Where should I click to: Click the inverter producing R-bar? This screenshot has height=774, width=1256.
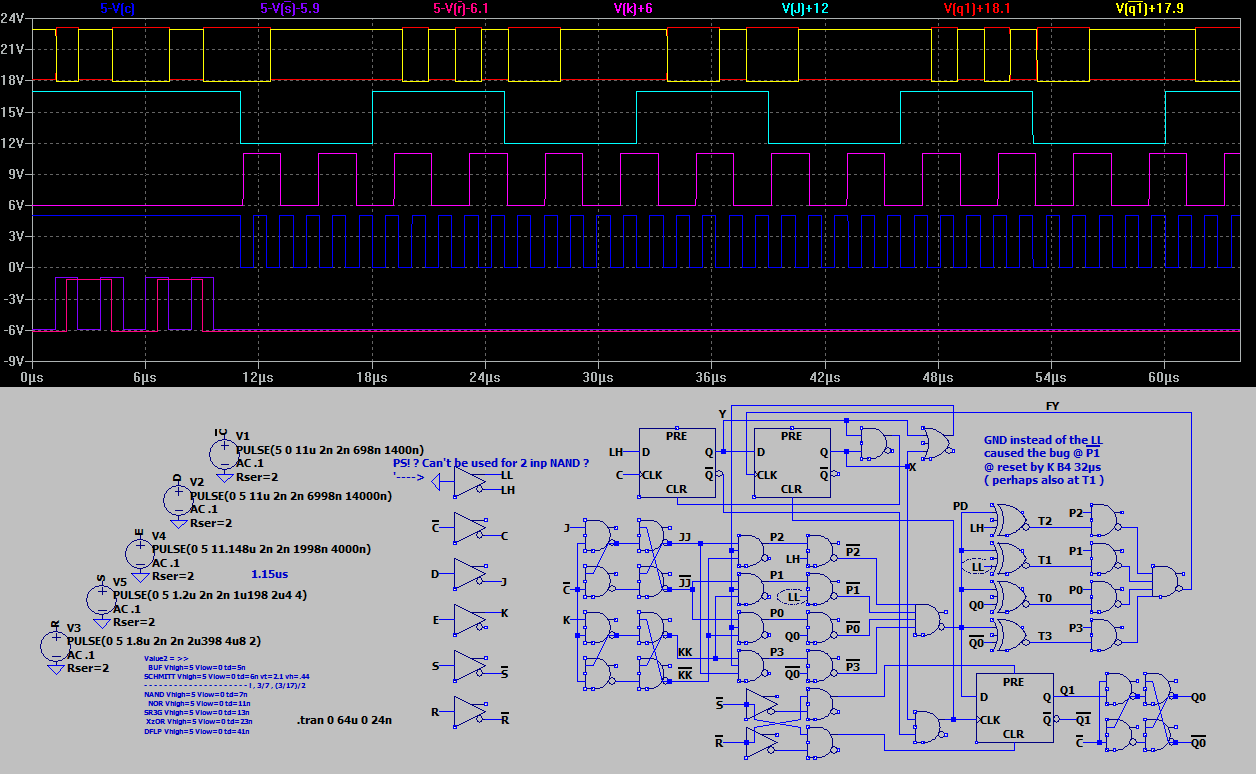[x=470, y=710]
